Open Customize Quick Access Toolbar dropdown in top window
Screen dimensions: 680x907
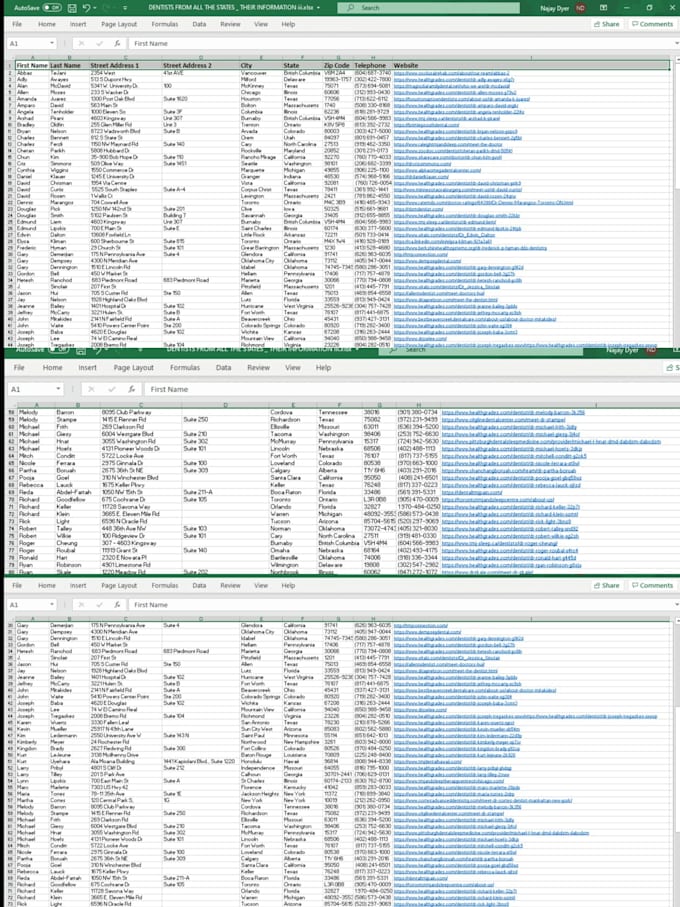pyautogui.click(x=125, y=8)
